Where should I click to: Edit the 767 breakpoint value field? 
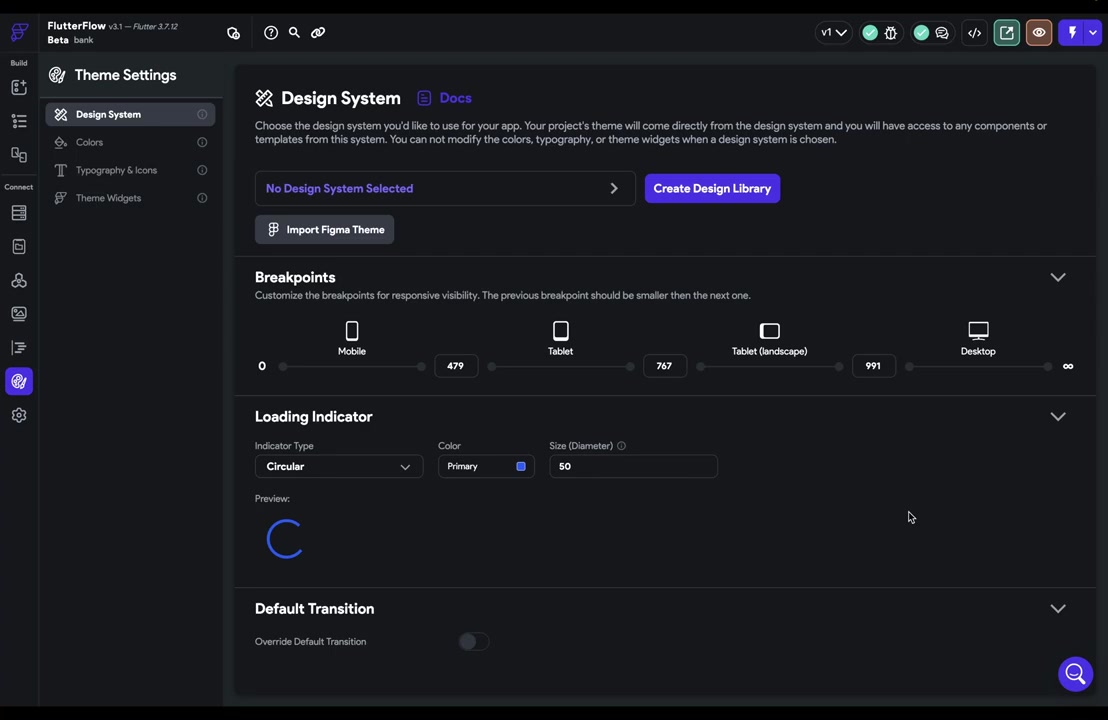(x=664, y=366)
